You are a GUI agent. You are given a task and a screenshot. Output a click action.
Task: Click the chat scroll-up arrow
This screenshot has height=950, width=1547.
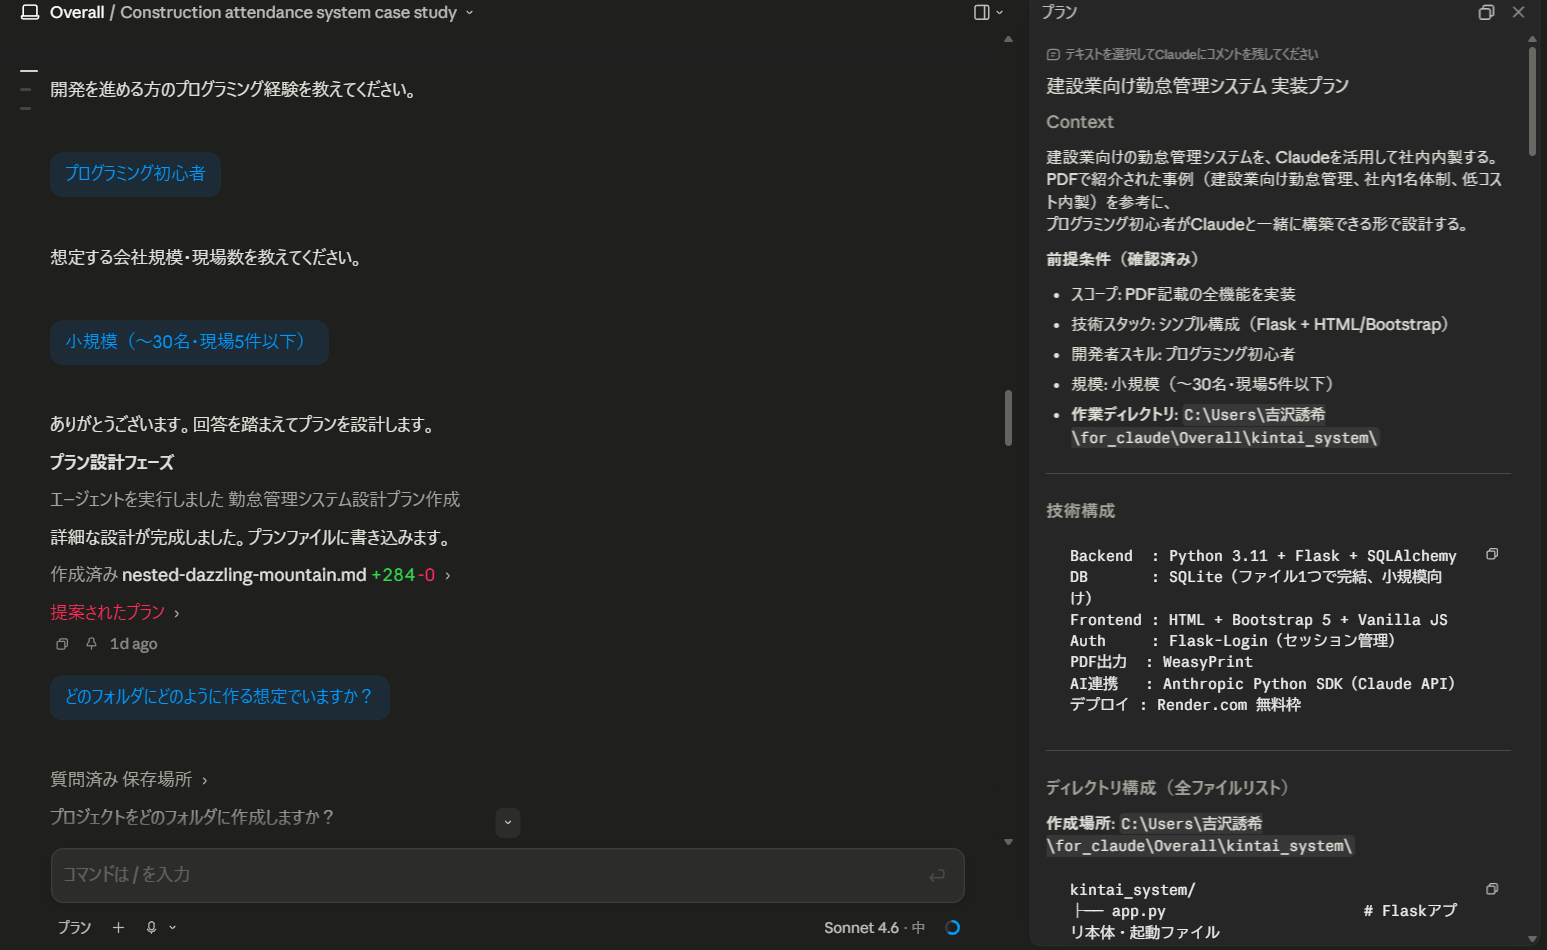(x=1008, y=39)
